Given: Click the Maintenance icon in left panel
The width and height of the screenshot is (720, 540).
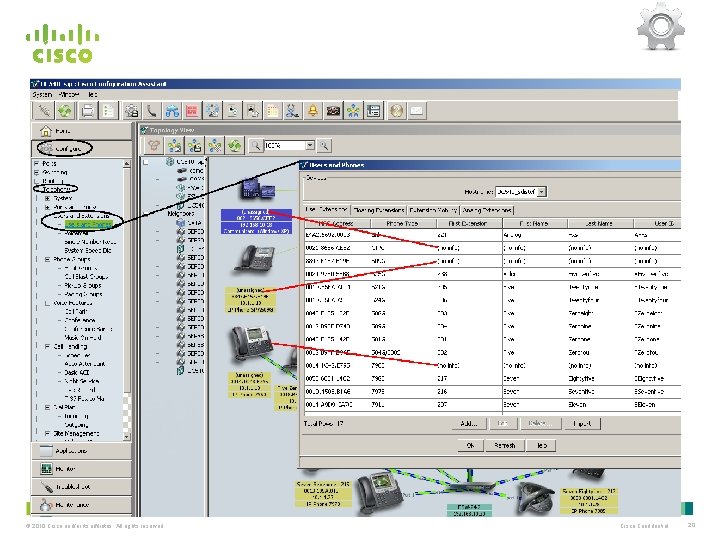Looking at the screenshot, I should 45,505.
